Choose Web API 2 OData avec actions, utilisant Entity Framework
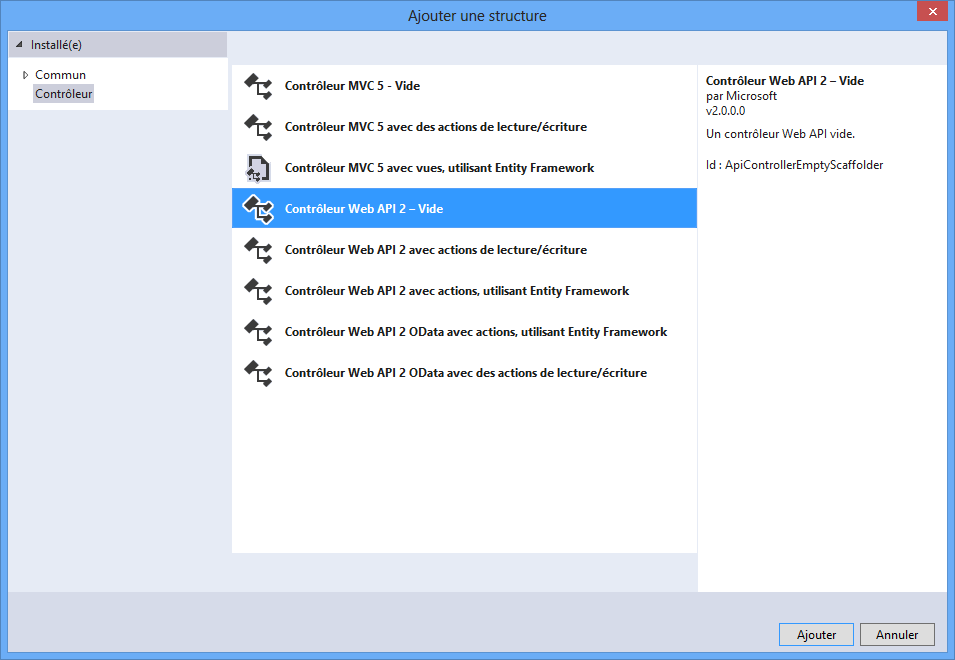 point(464,332)
